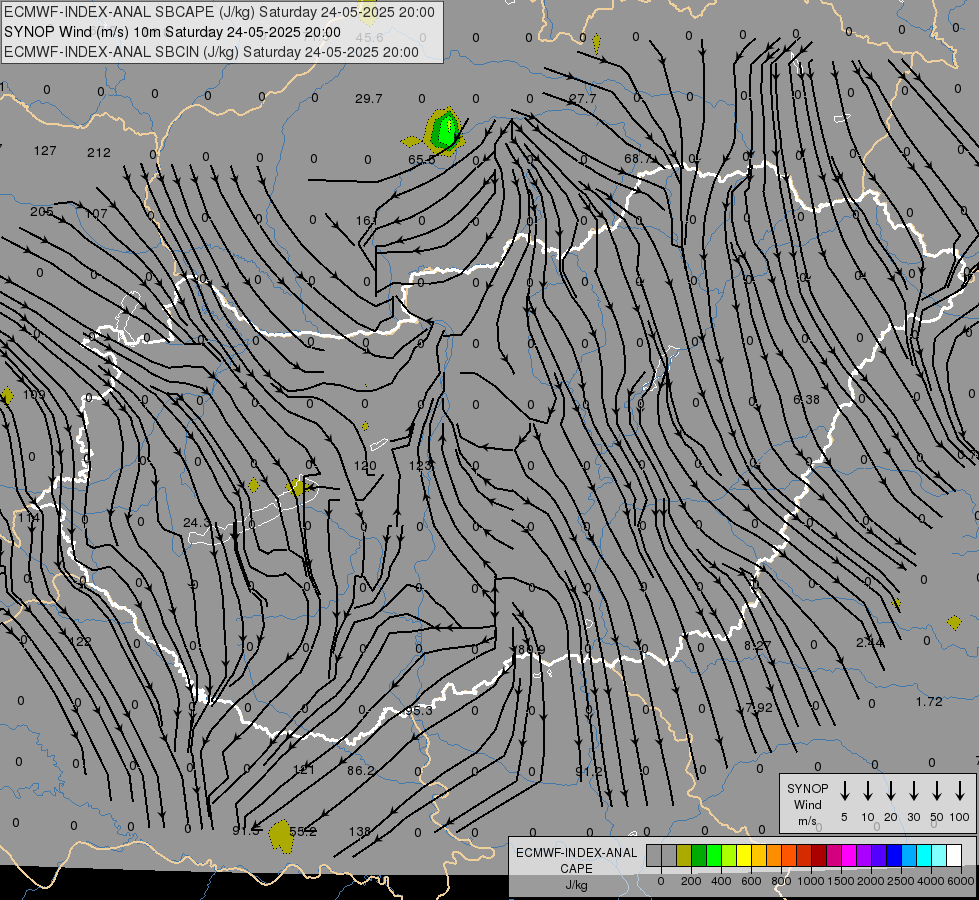Click the 86.2 value in the south
The width and height of the screenshot is (979, 900).
(361, 771)
